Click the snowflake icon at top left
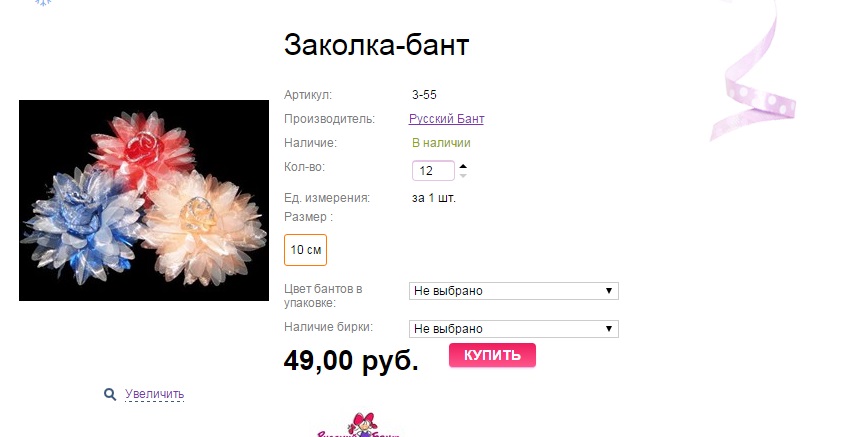The width and height of the screenshot is (861, 437). [x=43, y=3]
